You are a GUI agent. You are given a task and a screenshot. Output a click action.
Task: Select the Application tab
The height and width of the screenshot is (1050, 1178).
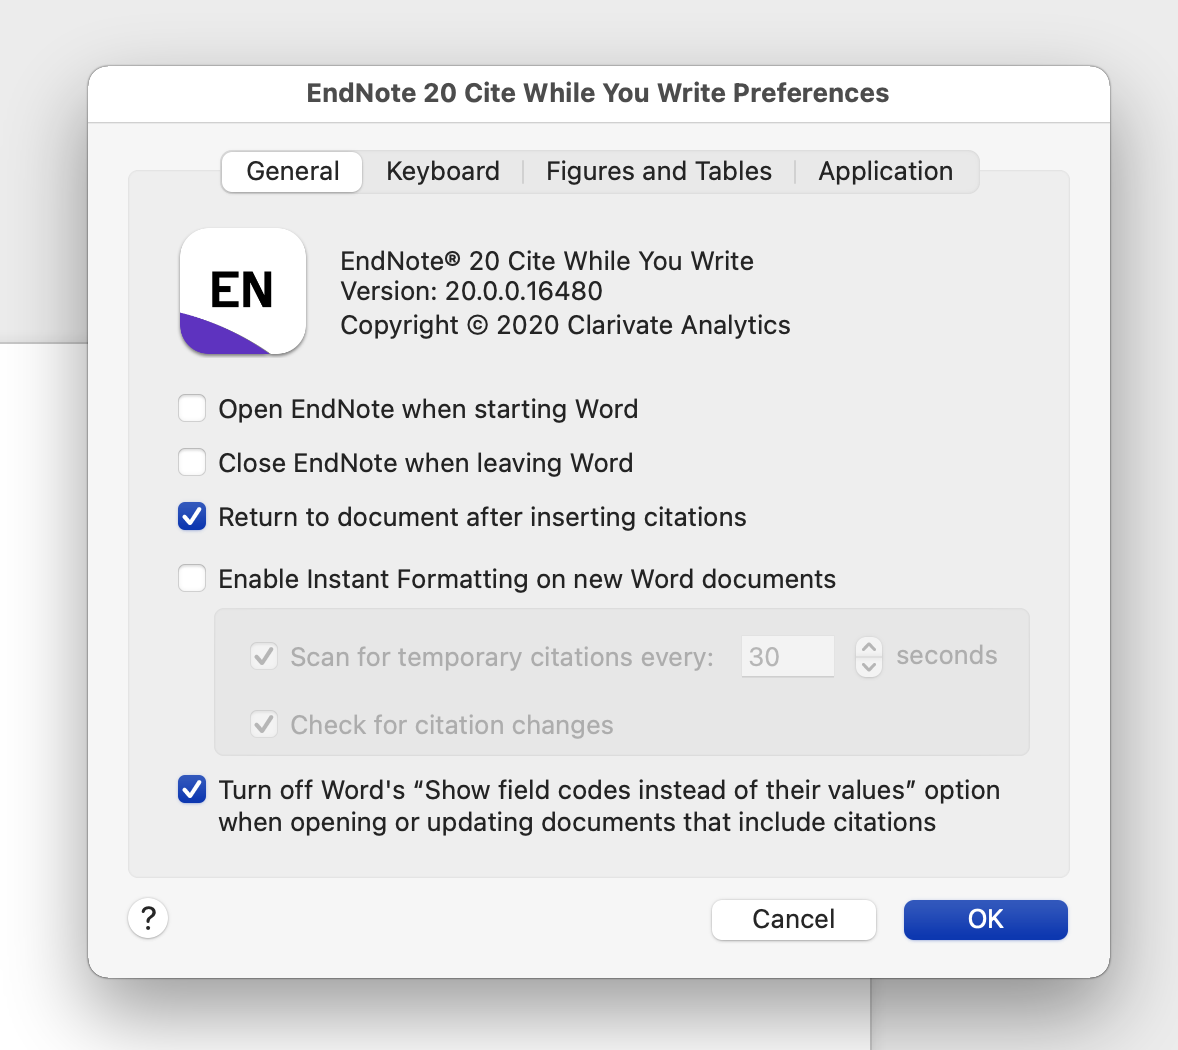(885, 171)
